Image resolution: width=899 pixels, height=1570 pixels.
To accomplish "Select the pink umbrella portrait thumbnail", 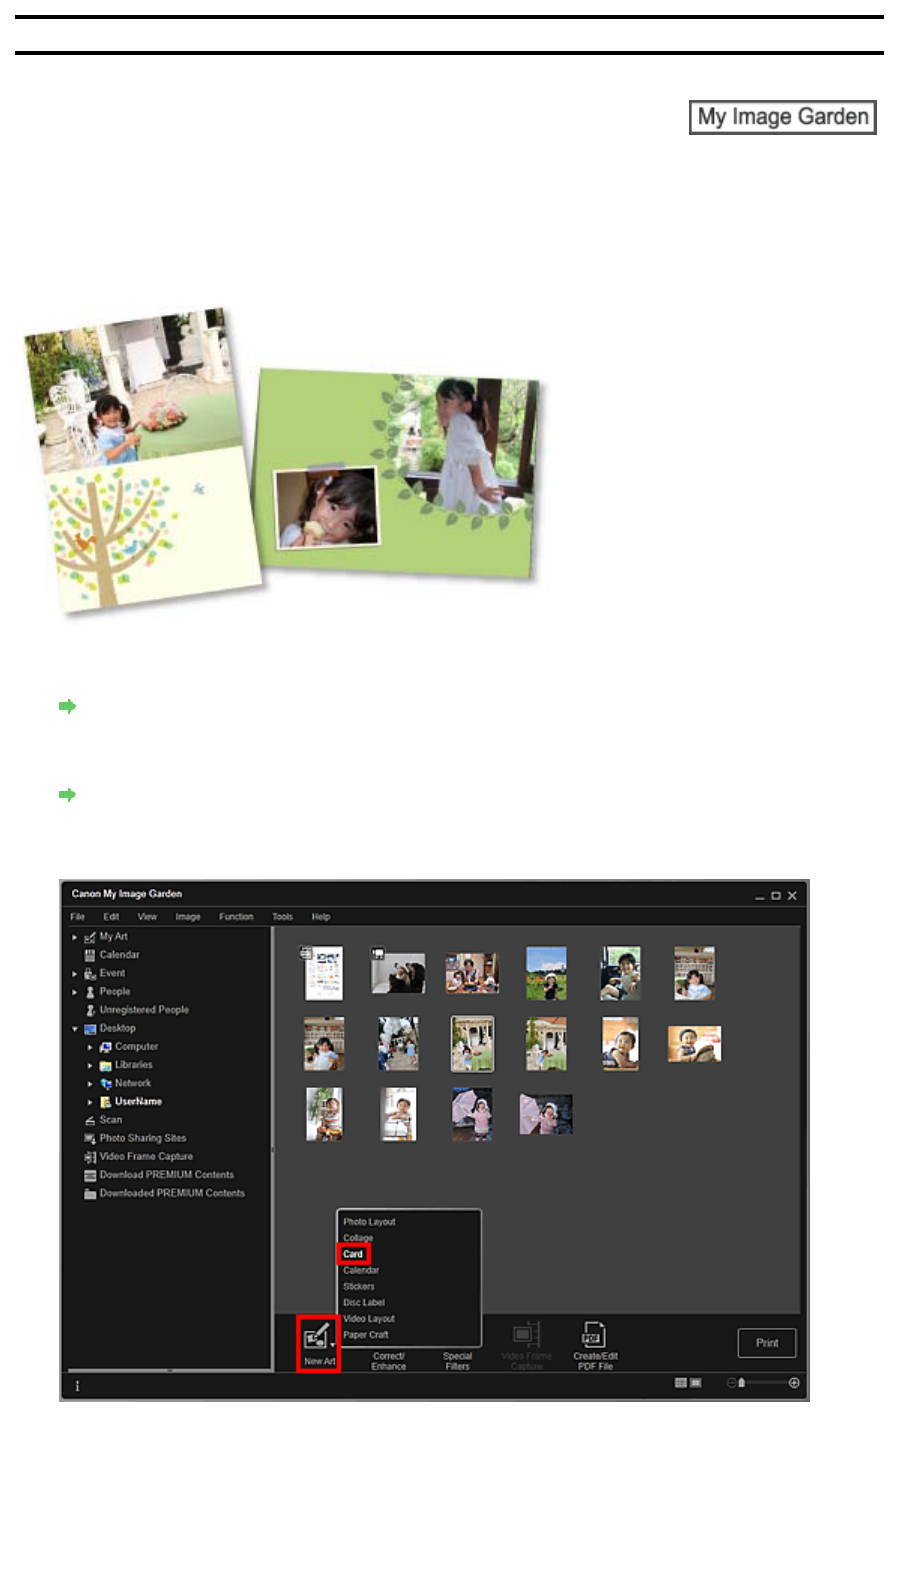I will click(x=471, y=1114).
